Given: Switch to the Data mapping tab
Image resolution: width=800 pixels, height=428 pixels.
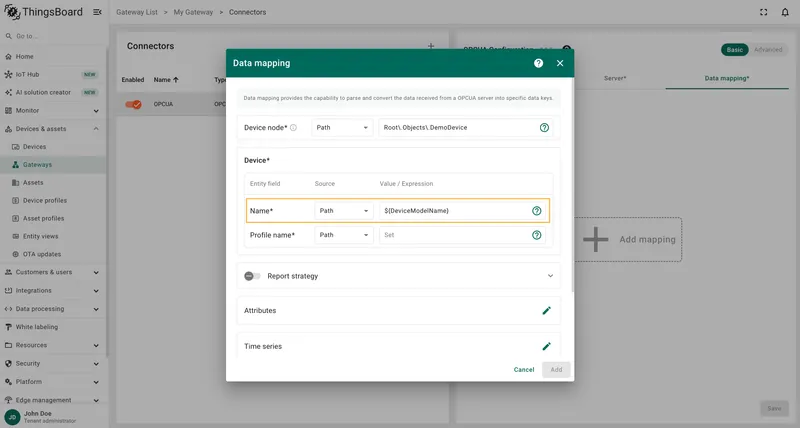Looking at the screenshot, I should (x=727, y=79).
